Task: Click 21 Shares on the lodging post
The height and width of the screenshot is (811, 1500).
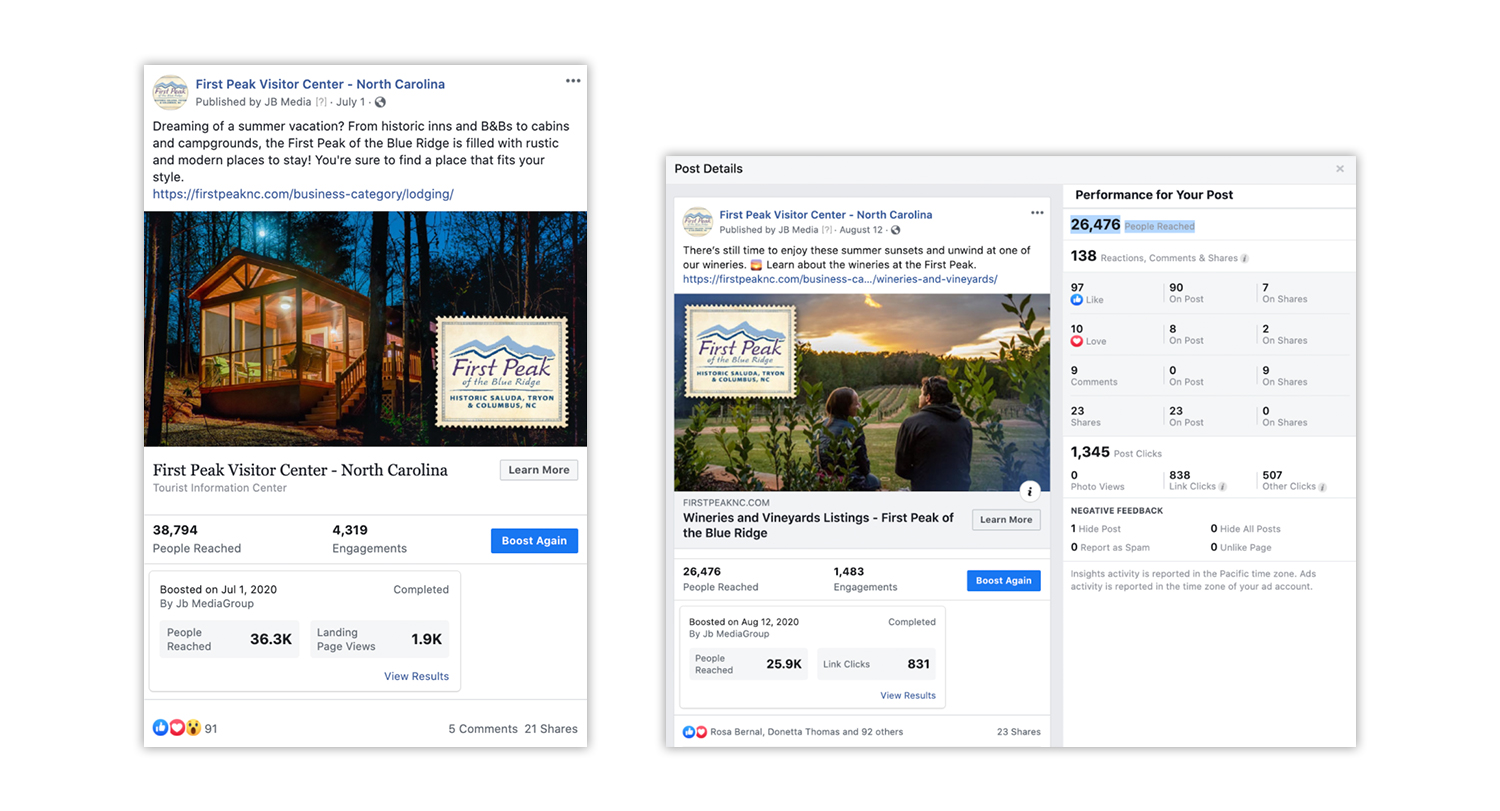Action: click(551, 729)
